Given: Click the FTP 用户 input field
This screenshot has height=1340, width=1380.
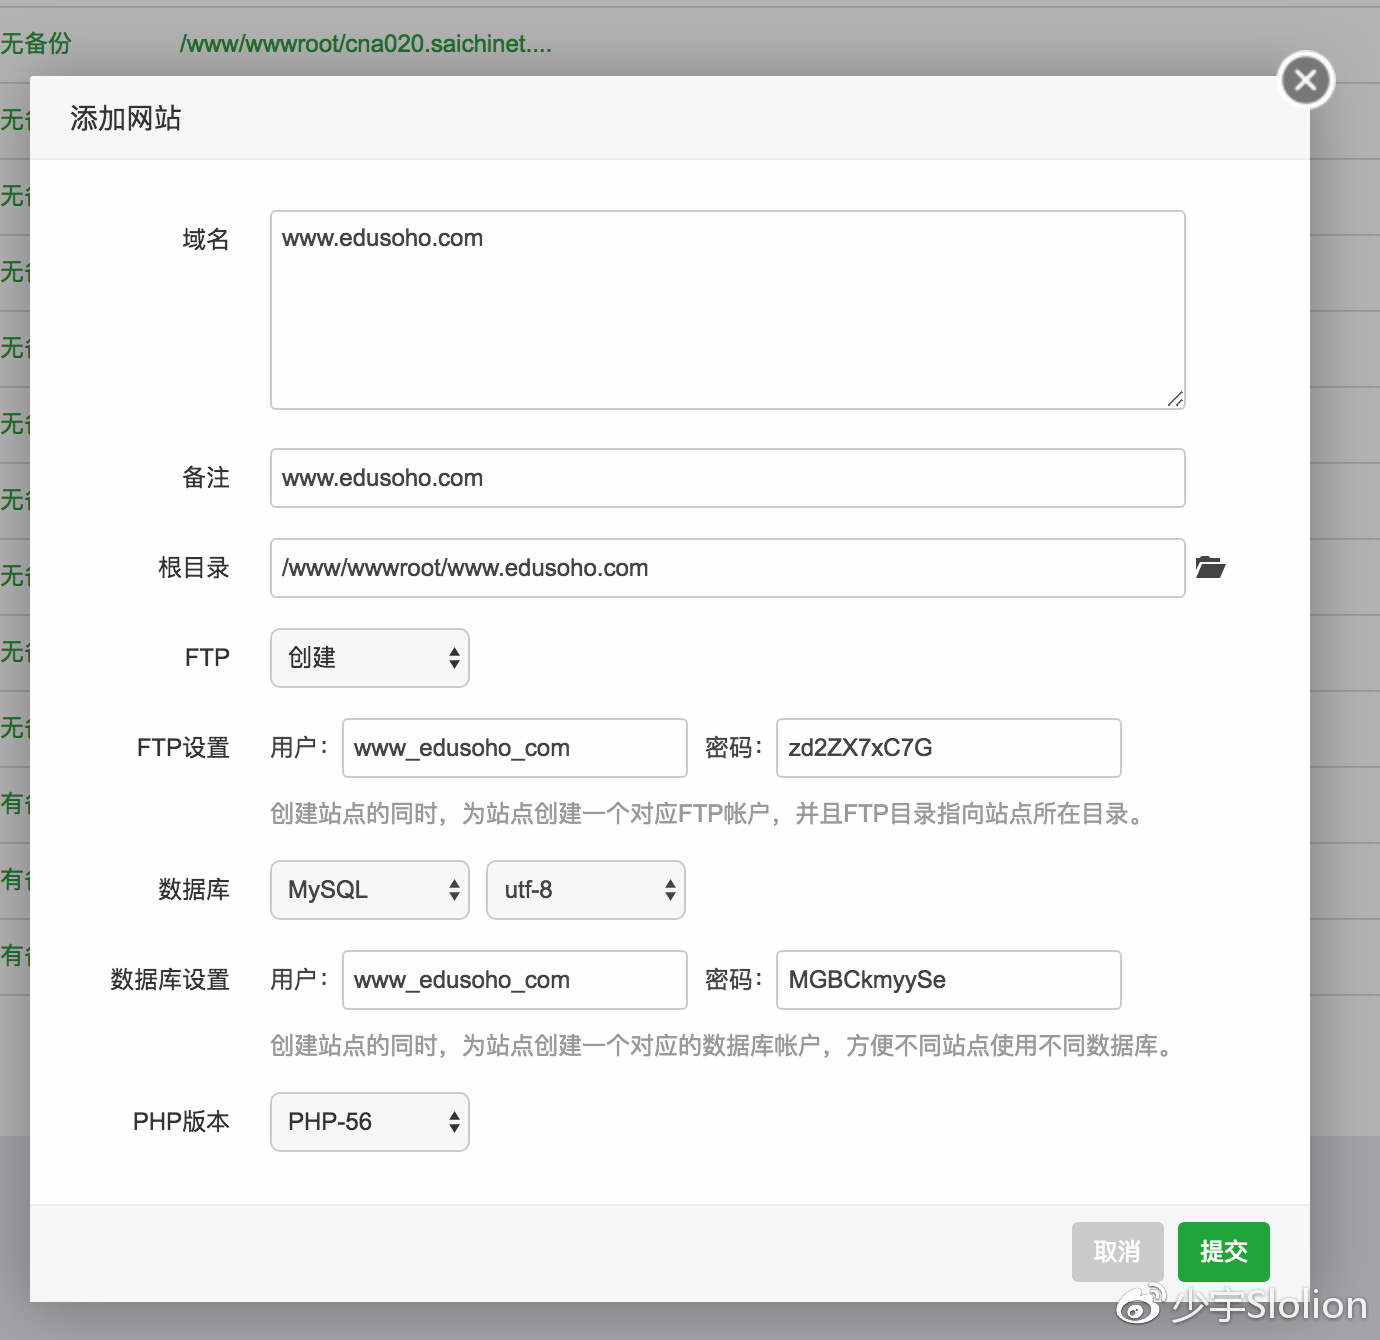Looking at the screenshot, I should pos(515,748).
